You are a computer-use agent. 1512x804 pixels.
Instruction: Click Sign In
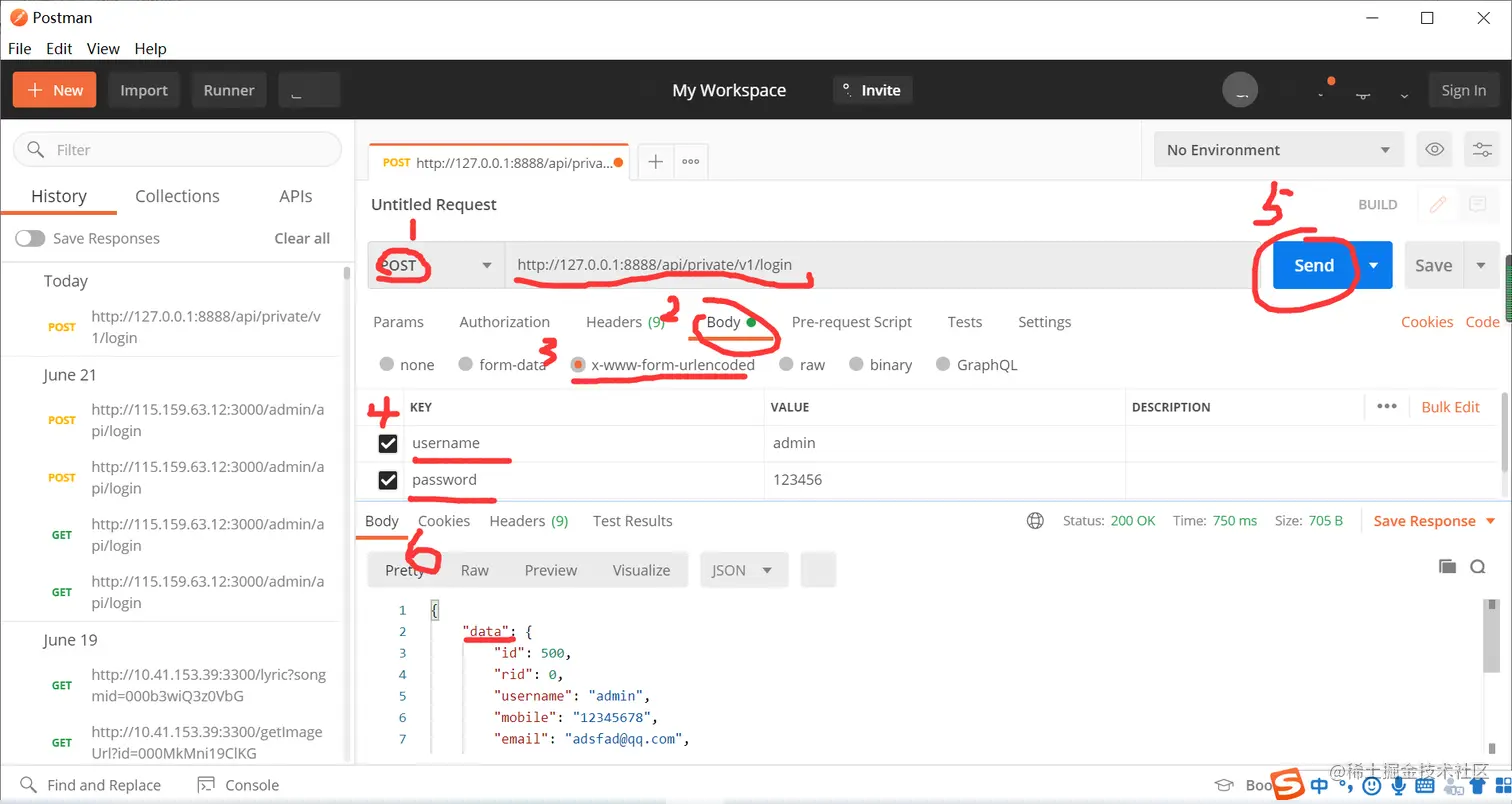point(1464,90)
